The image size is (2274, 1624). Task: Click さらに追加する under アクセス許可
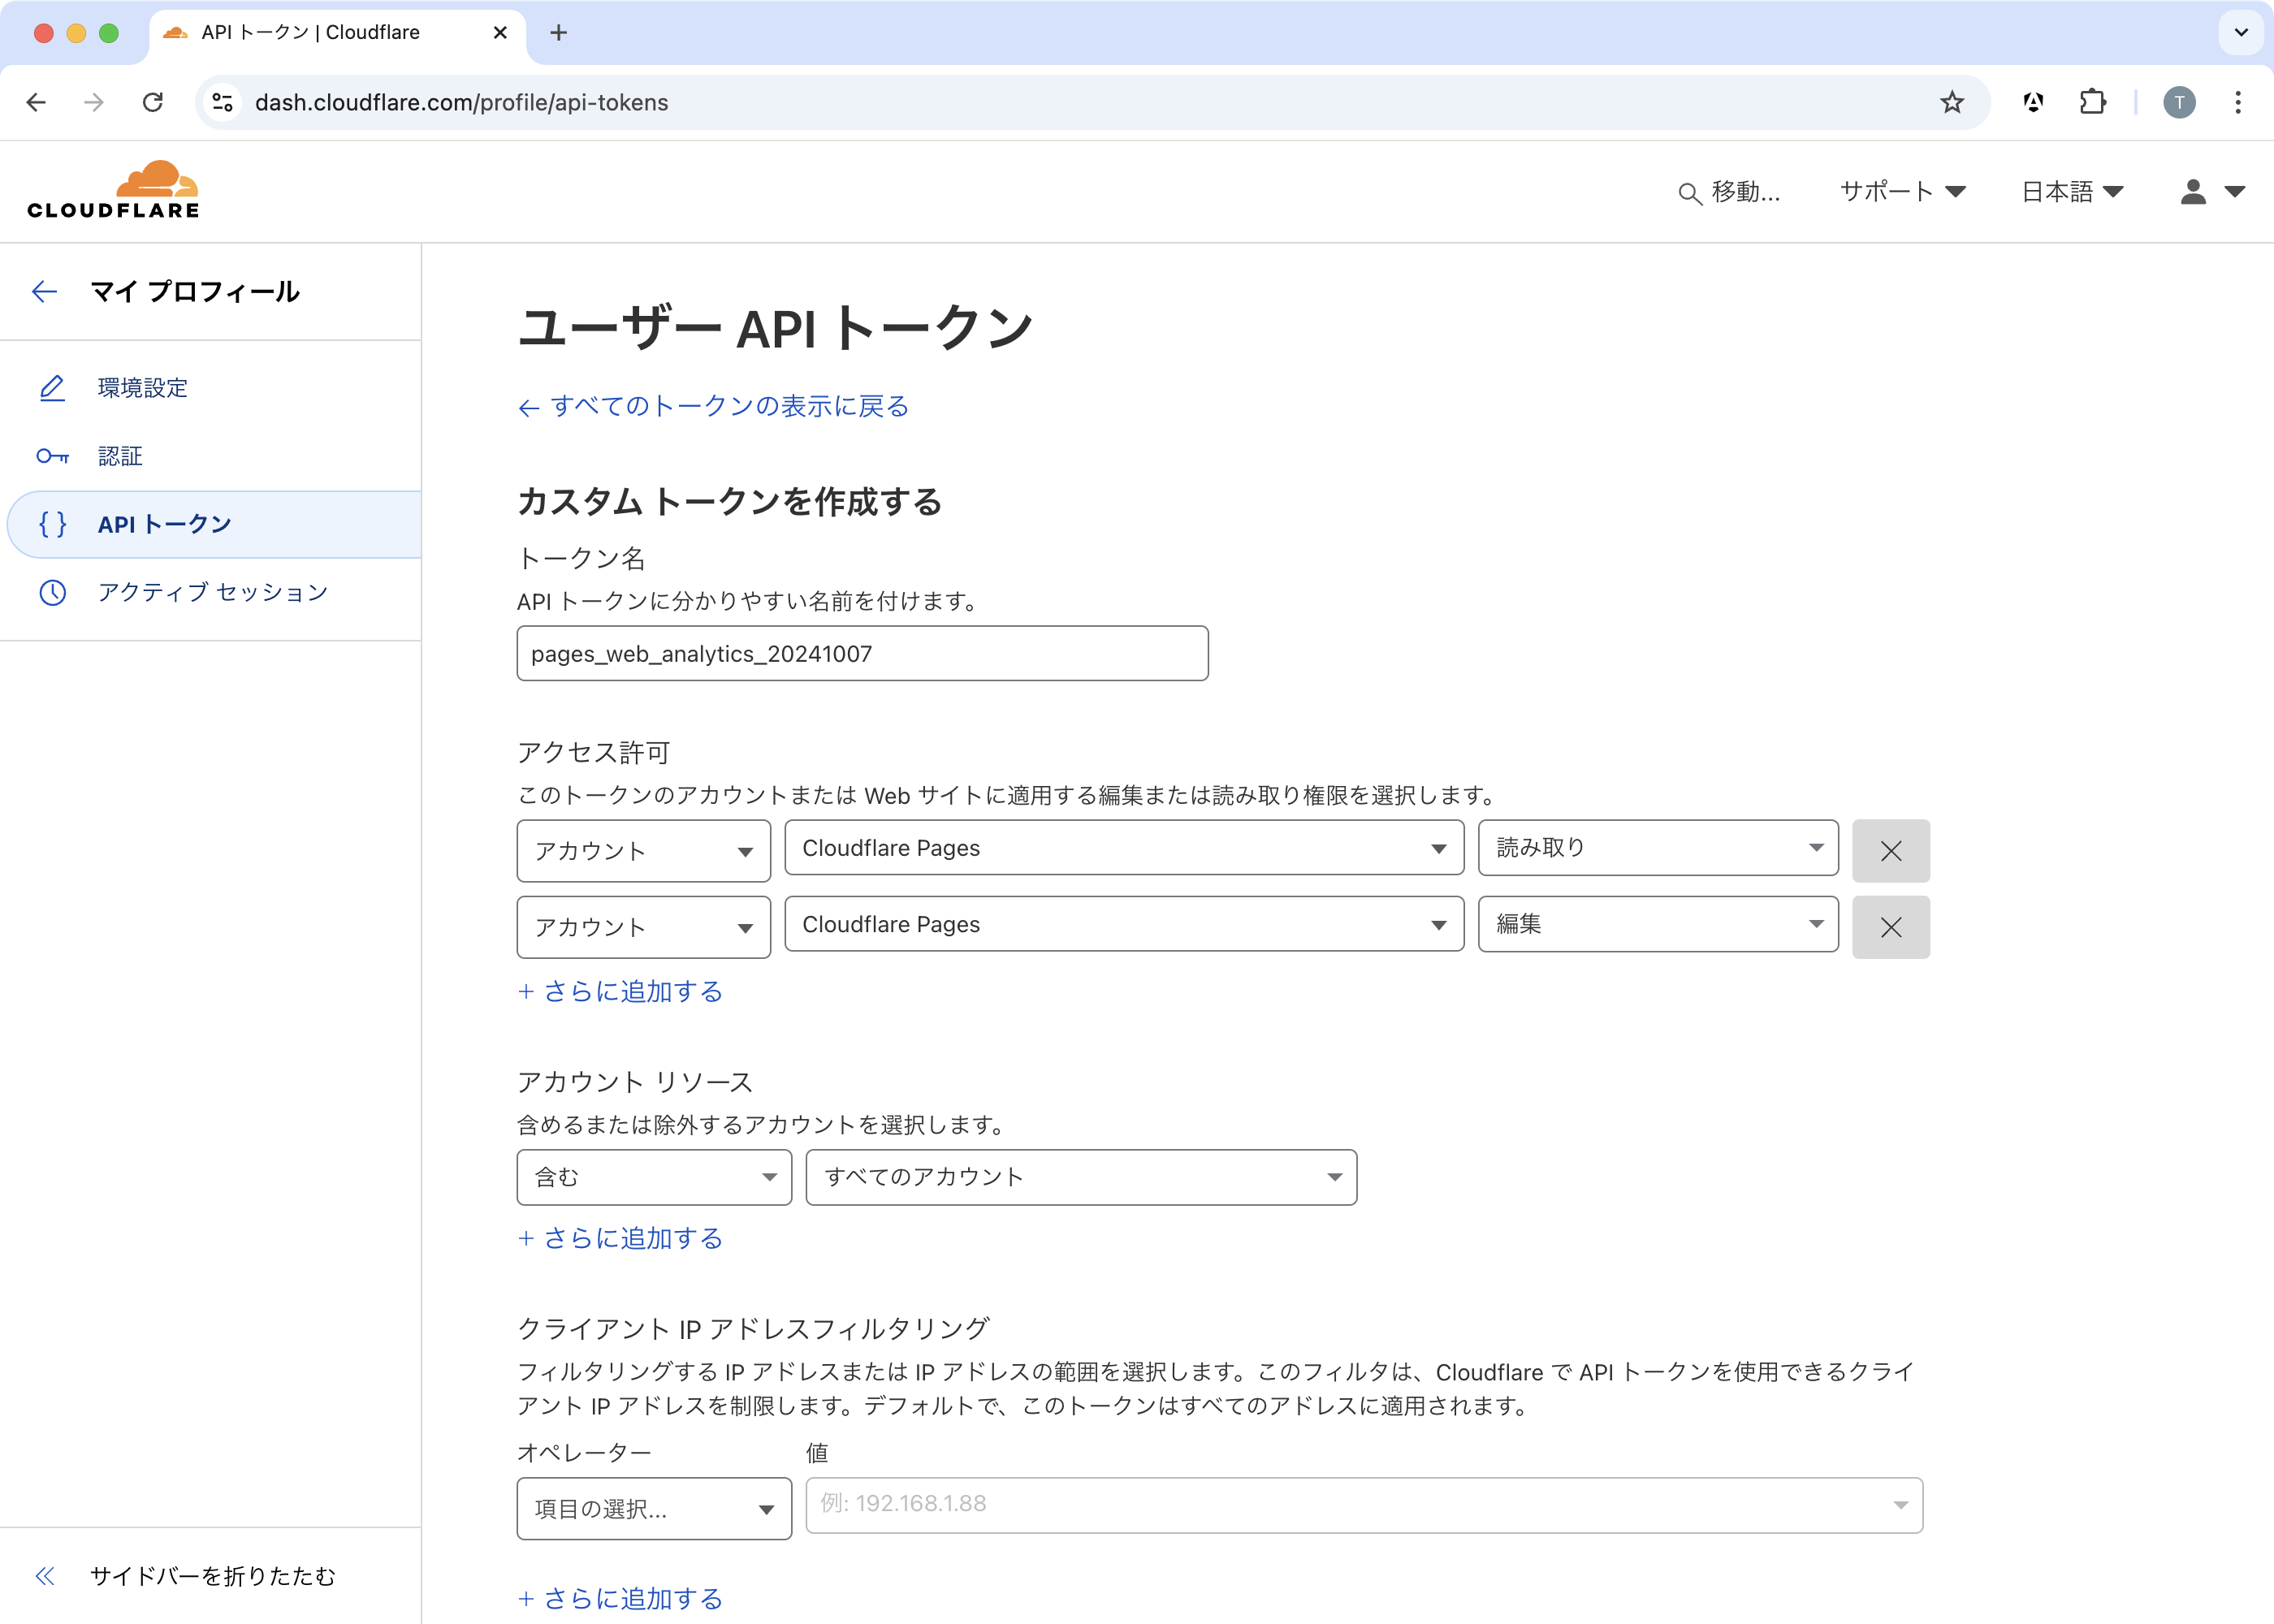620,992
